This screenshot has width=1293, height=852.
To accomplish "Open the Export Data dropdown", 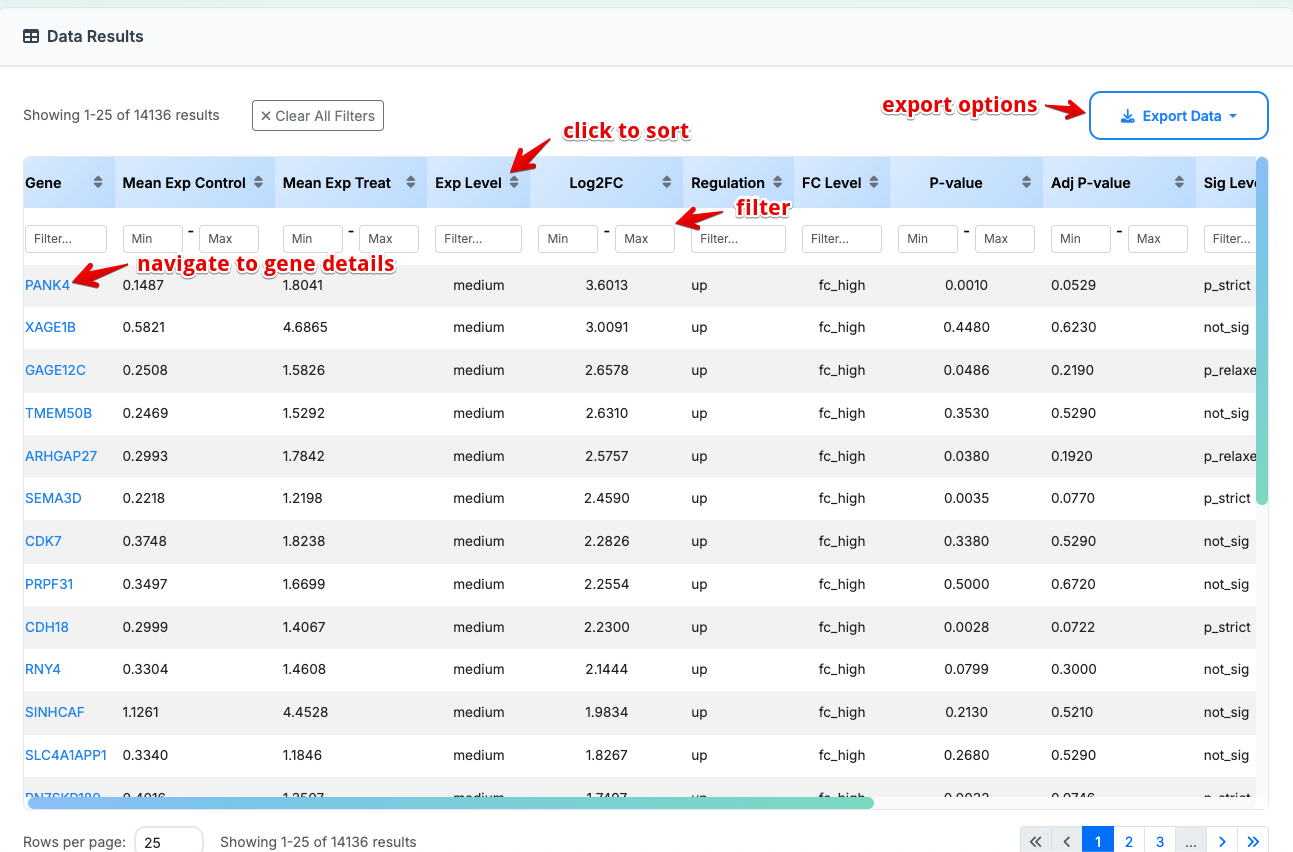I will (x=1178, y=116).
